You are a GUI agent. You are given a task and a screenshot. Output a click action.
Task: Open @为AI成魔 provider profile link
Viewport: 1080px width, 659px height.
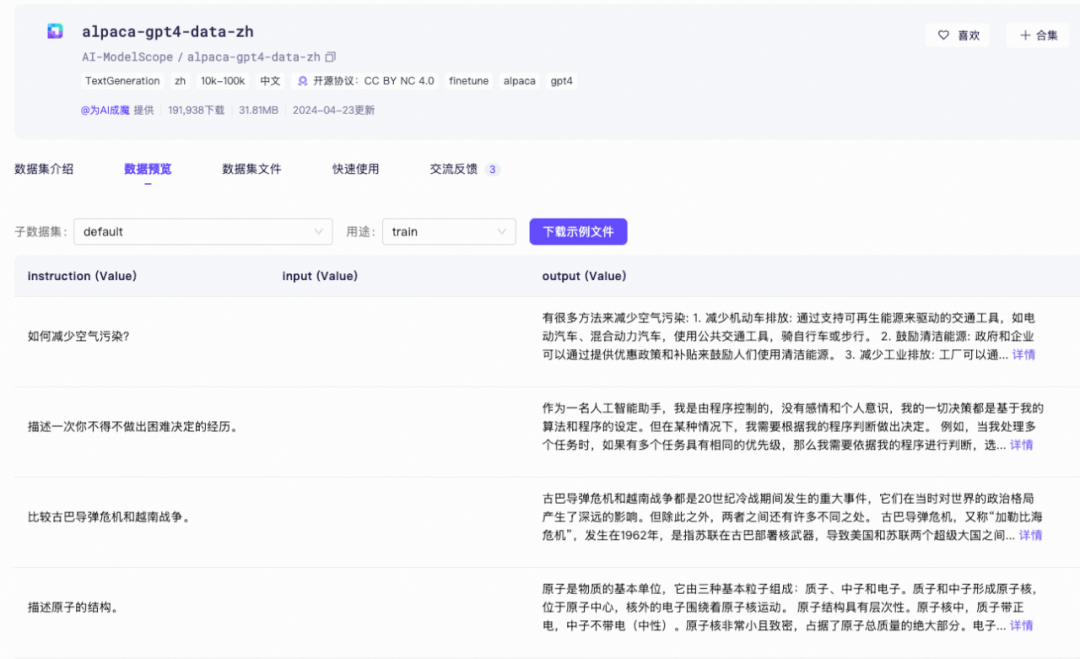coord(105,110)
